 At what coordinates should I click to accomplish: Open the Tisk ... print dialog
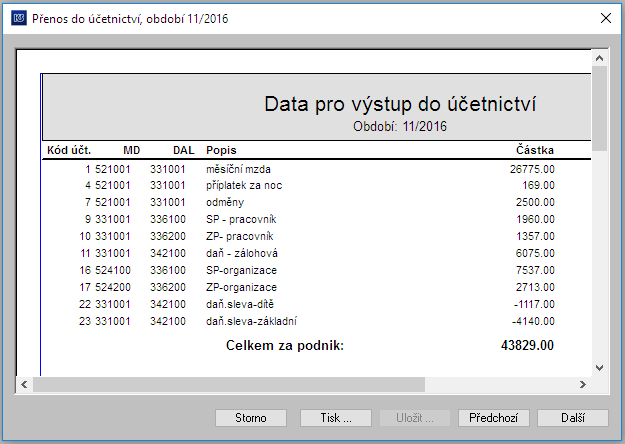pos(336,418)
